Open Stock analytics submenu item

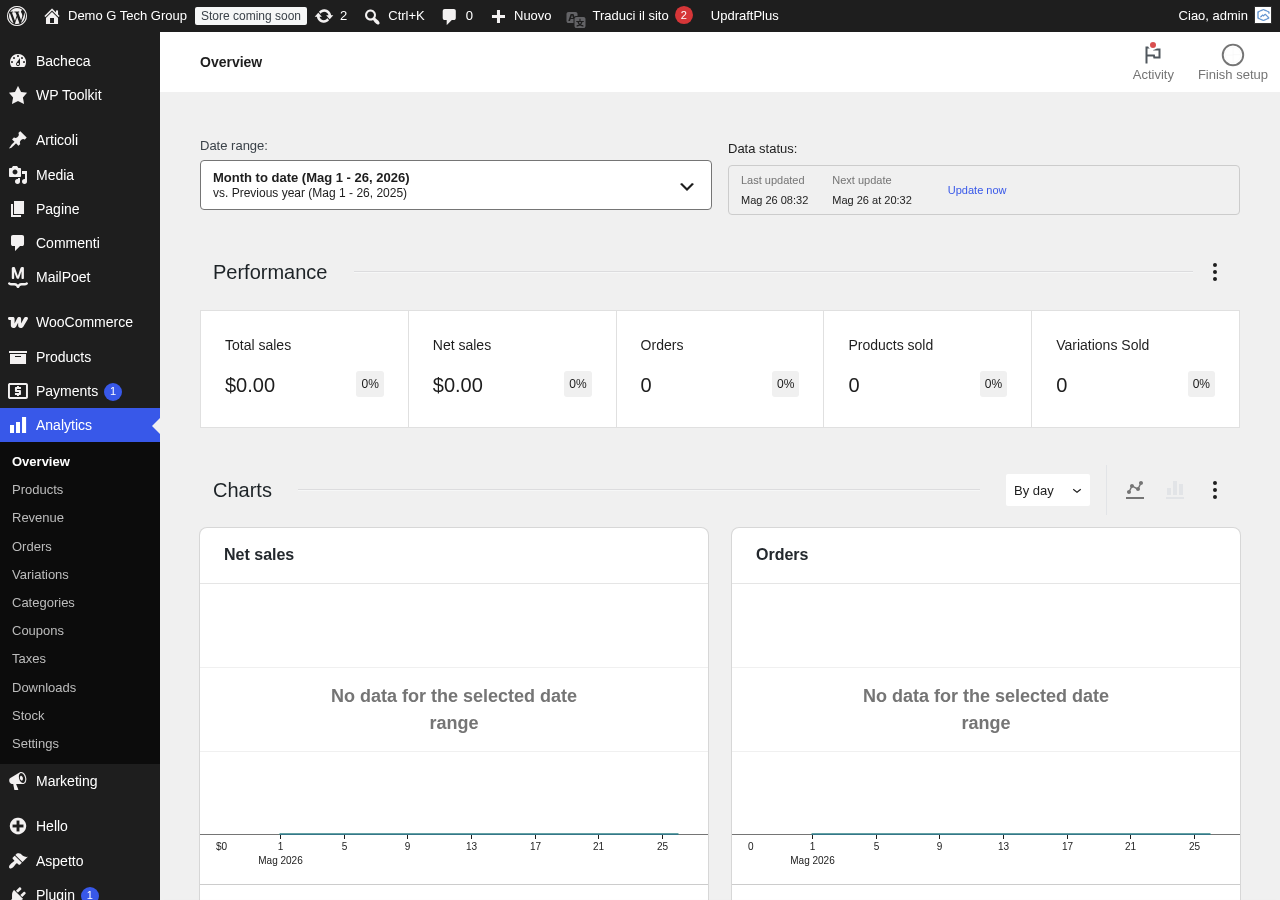point(28,716)
